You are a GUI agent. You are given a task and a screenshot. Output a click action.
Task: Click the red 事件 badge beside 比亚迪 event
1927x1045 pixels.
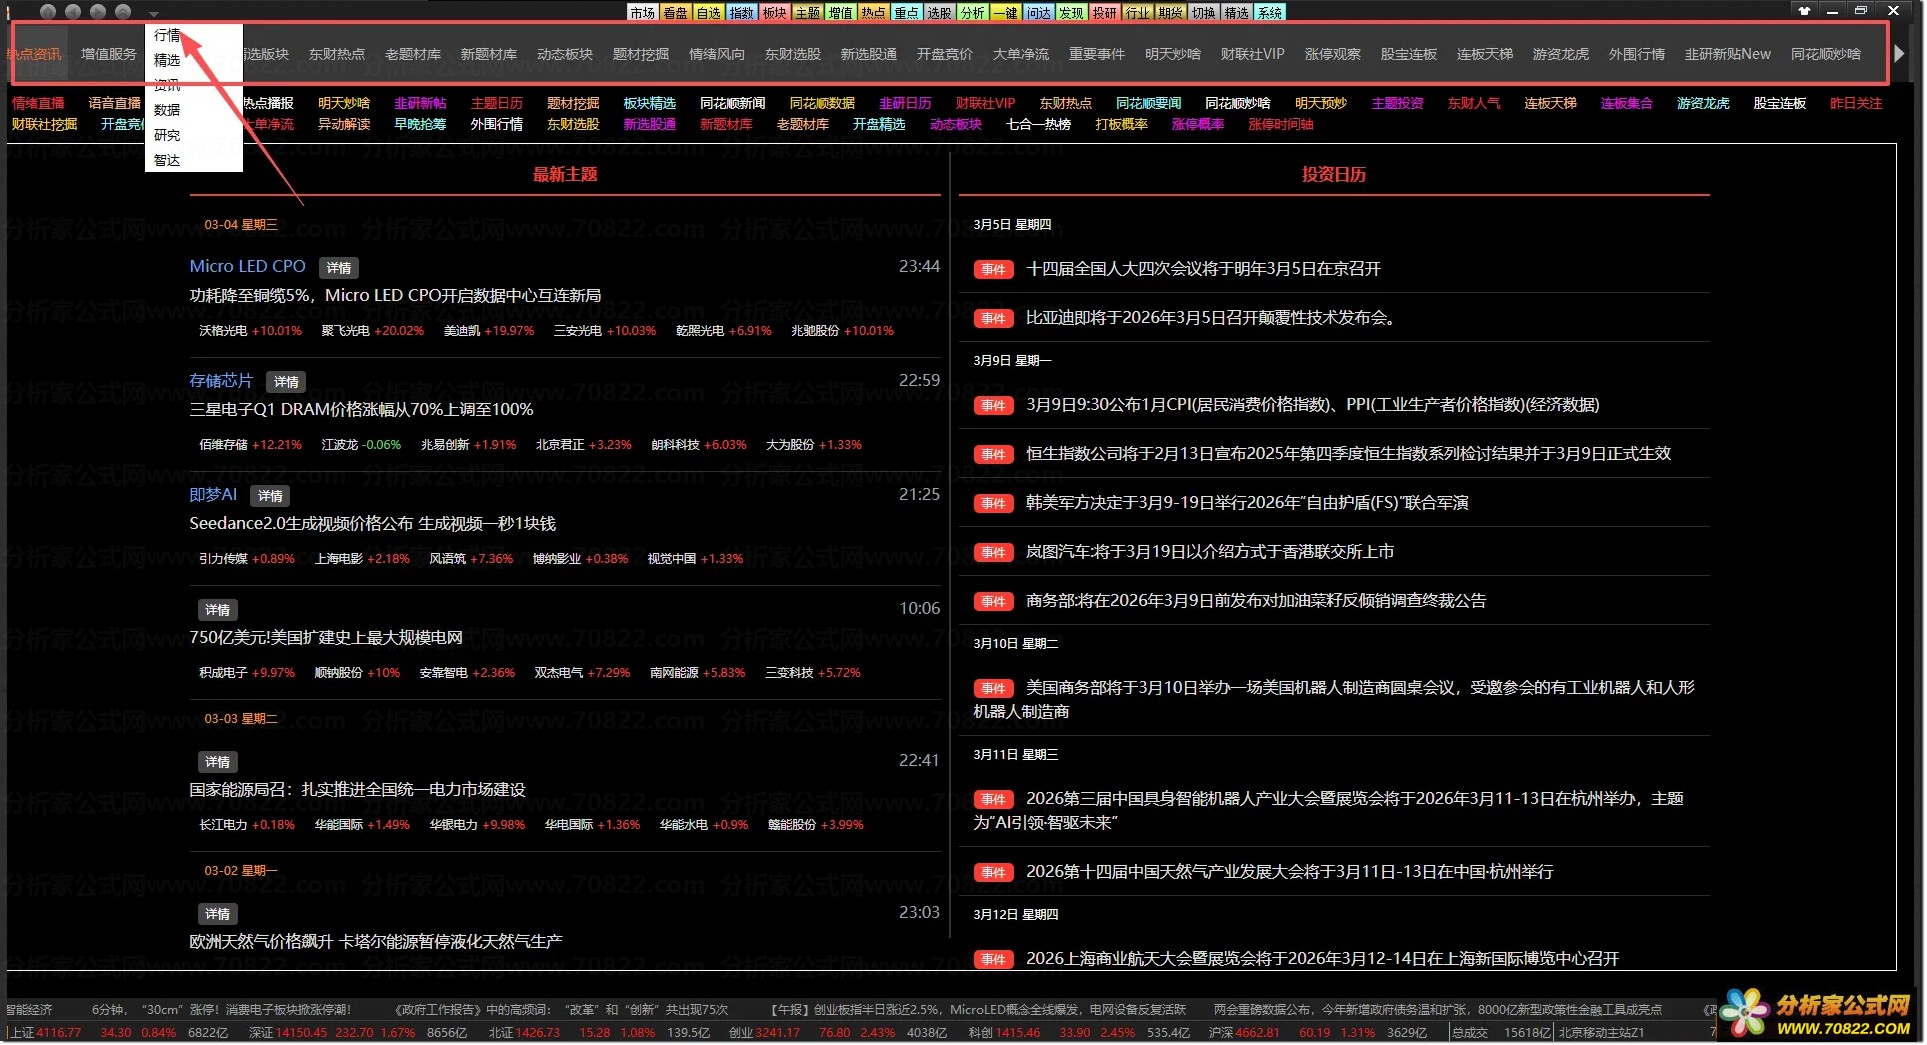click(x=993, y=319)
